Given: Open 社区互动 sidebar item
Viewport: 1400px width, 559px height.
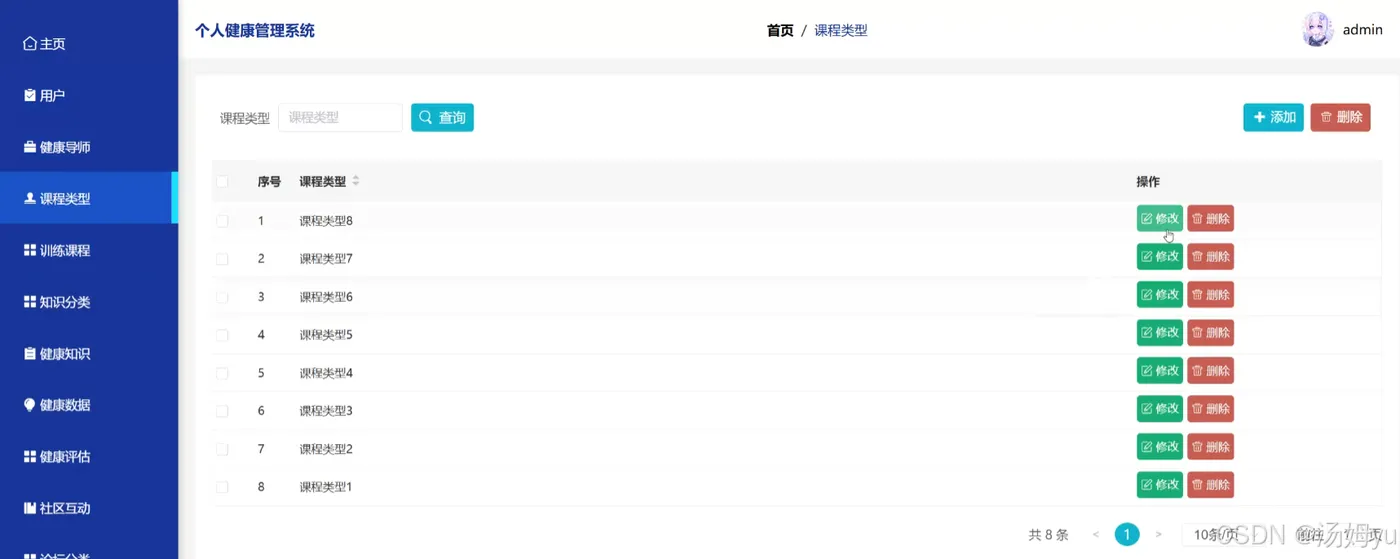Looking at the screenshot, I should point(88,507).
